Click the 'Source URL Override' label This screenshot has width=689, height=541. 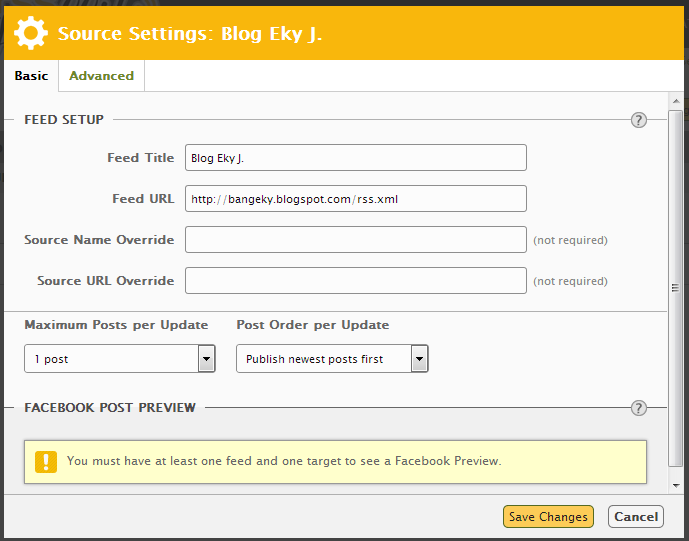click(105, 280)
